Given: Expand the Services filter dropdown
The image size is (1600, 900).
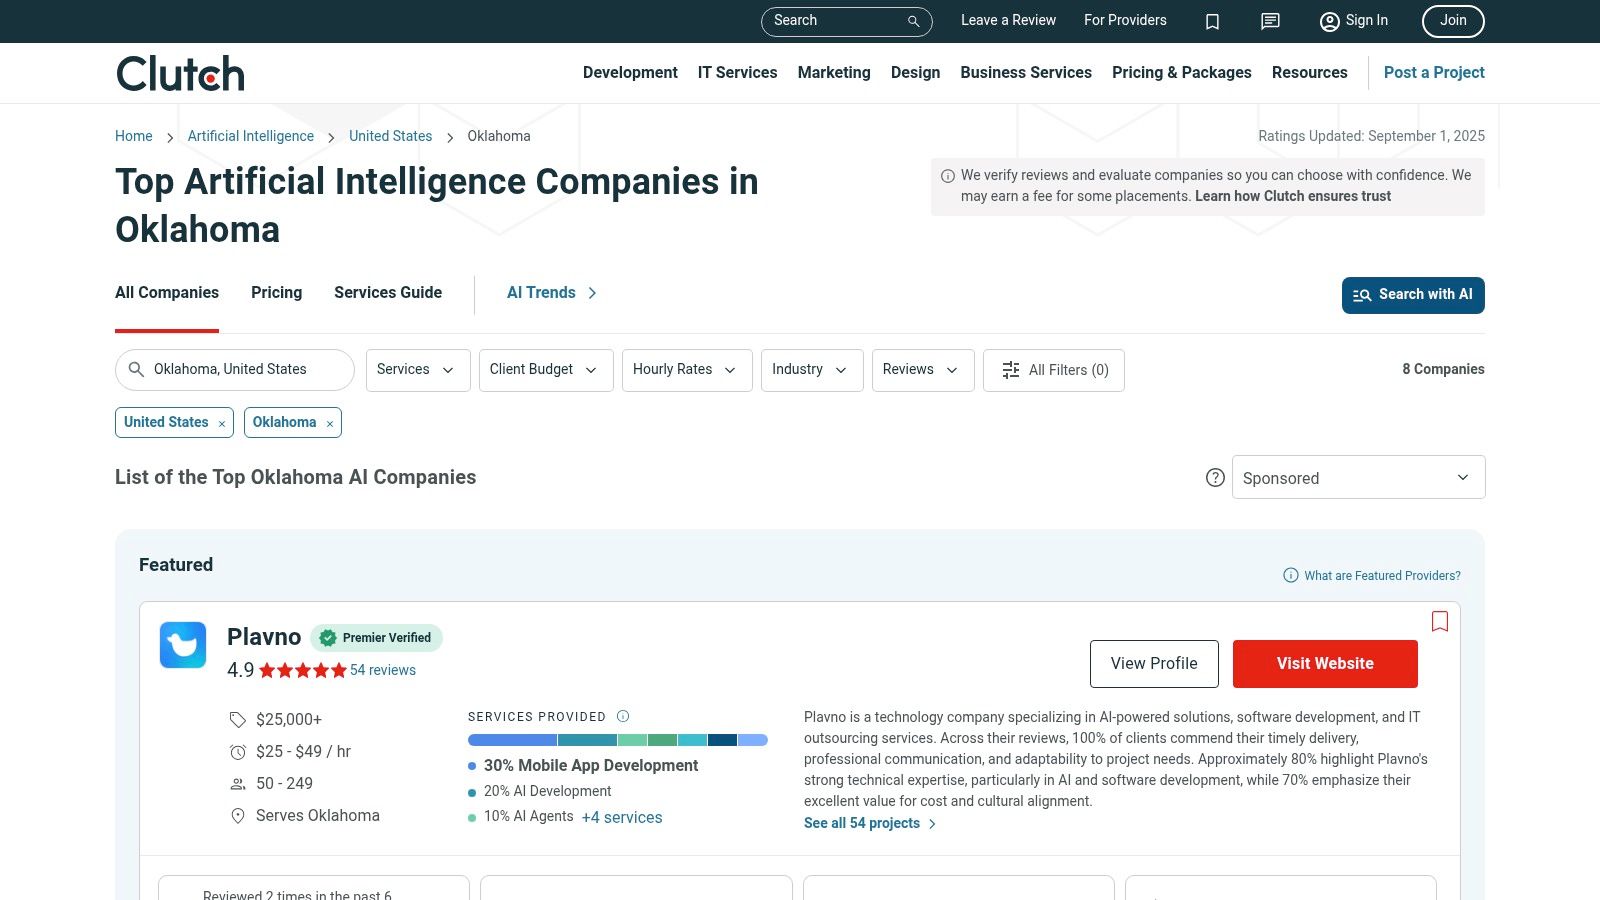Looking at the screenshot, I should pos(417,370).
